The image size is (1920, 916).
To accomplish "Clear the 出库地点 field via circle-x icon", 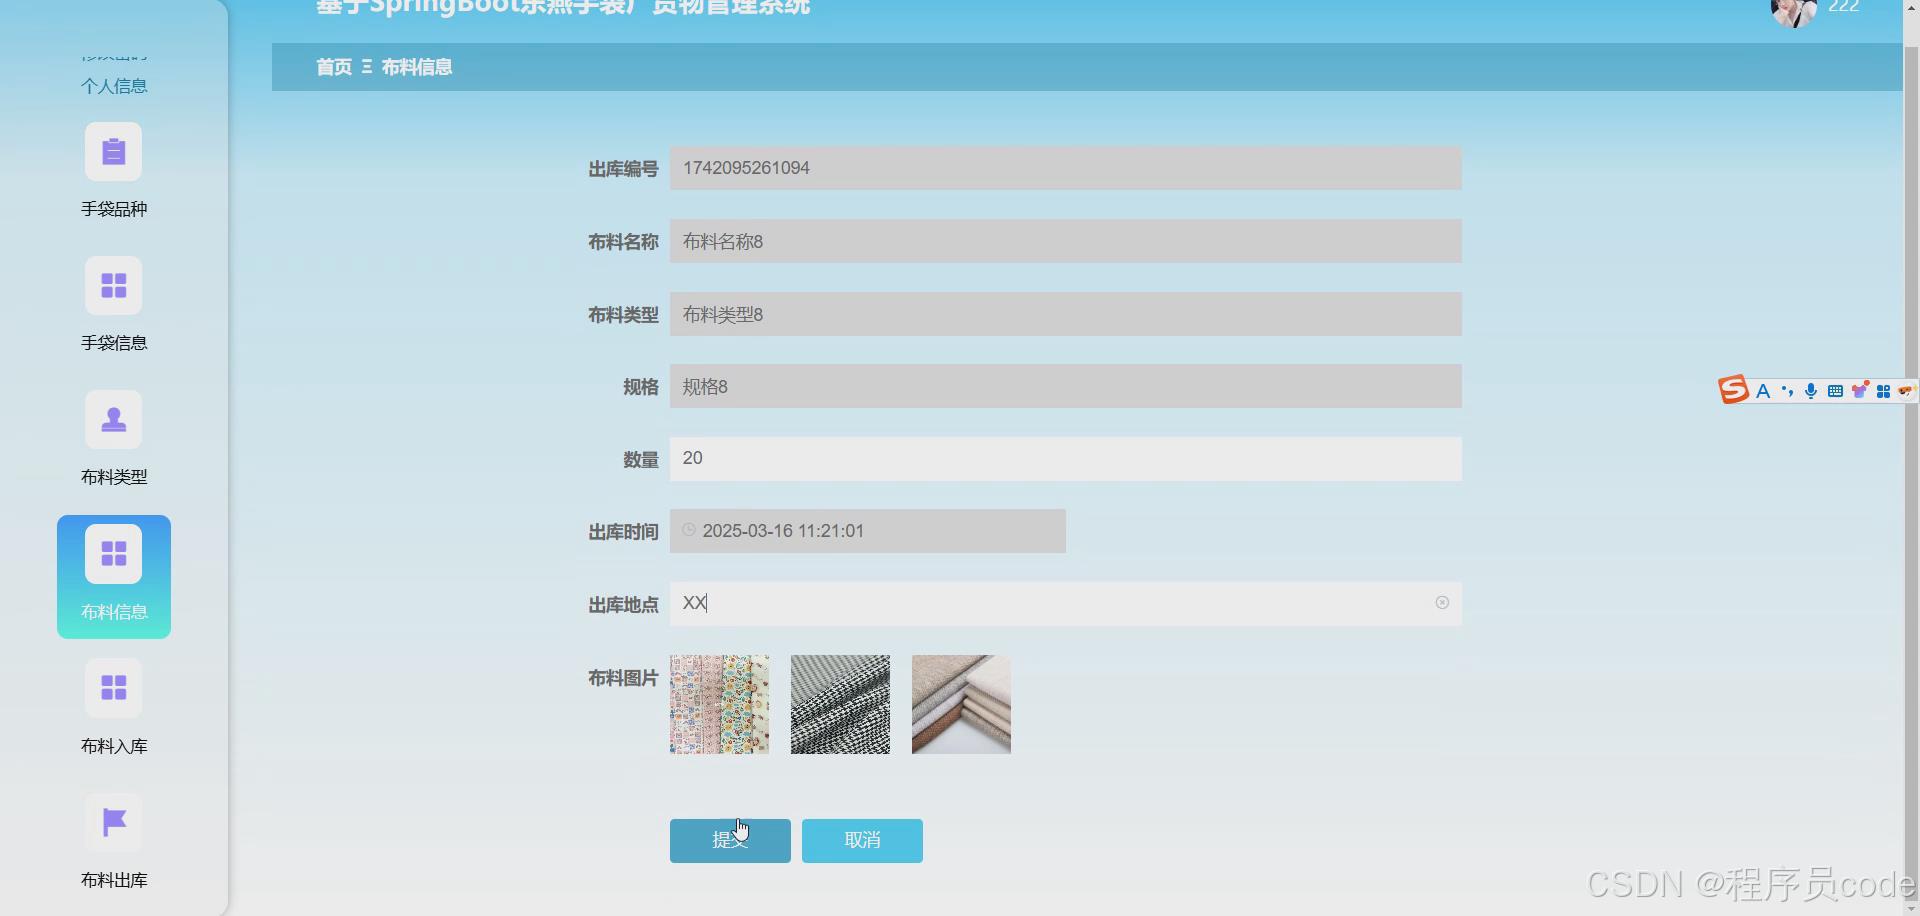I will tap(1442, 602).
